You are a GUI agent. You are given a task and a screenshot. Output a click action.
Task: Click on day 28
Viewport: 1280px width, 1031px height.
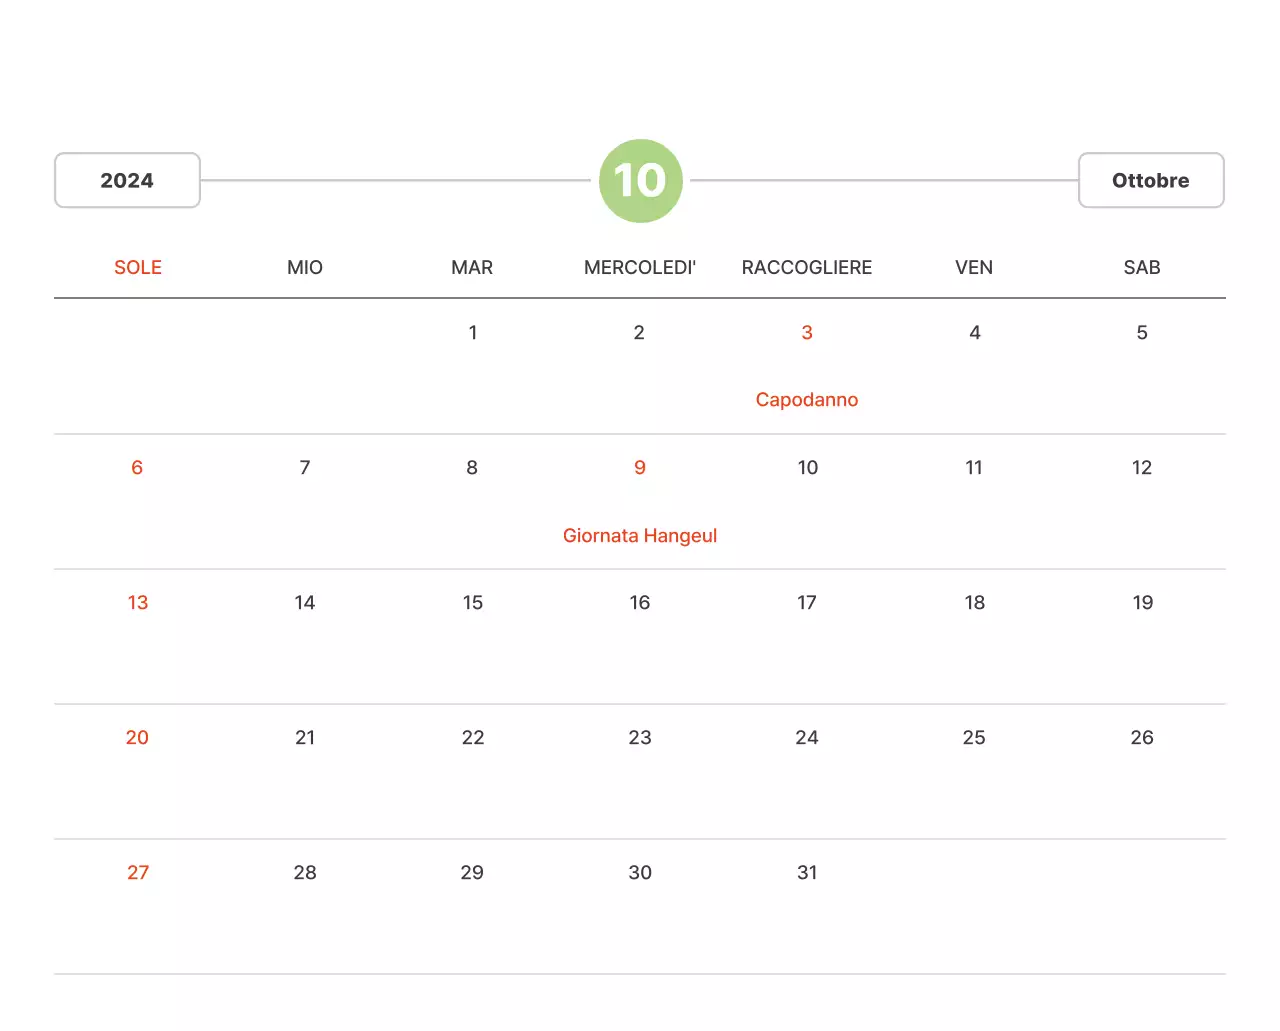(305, 873)
